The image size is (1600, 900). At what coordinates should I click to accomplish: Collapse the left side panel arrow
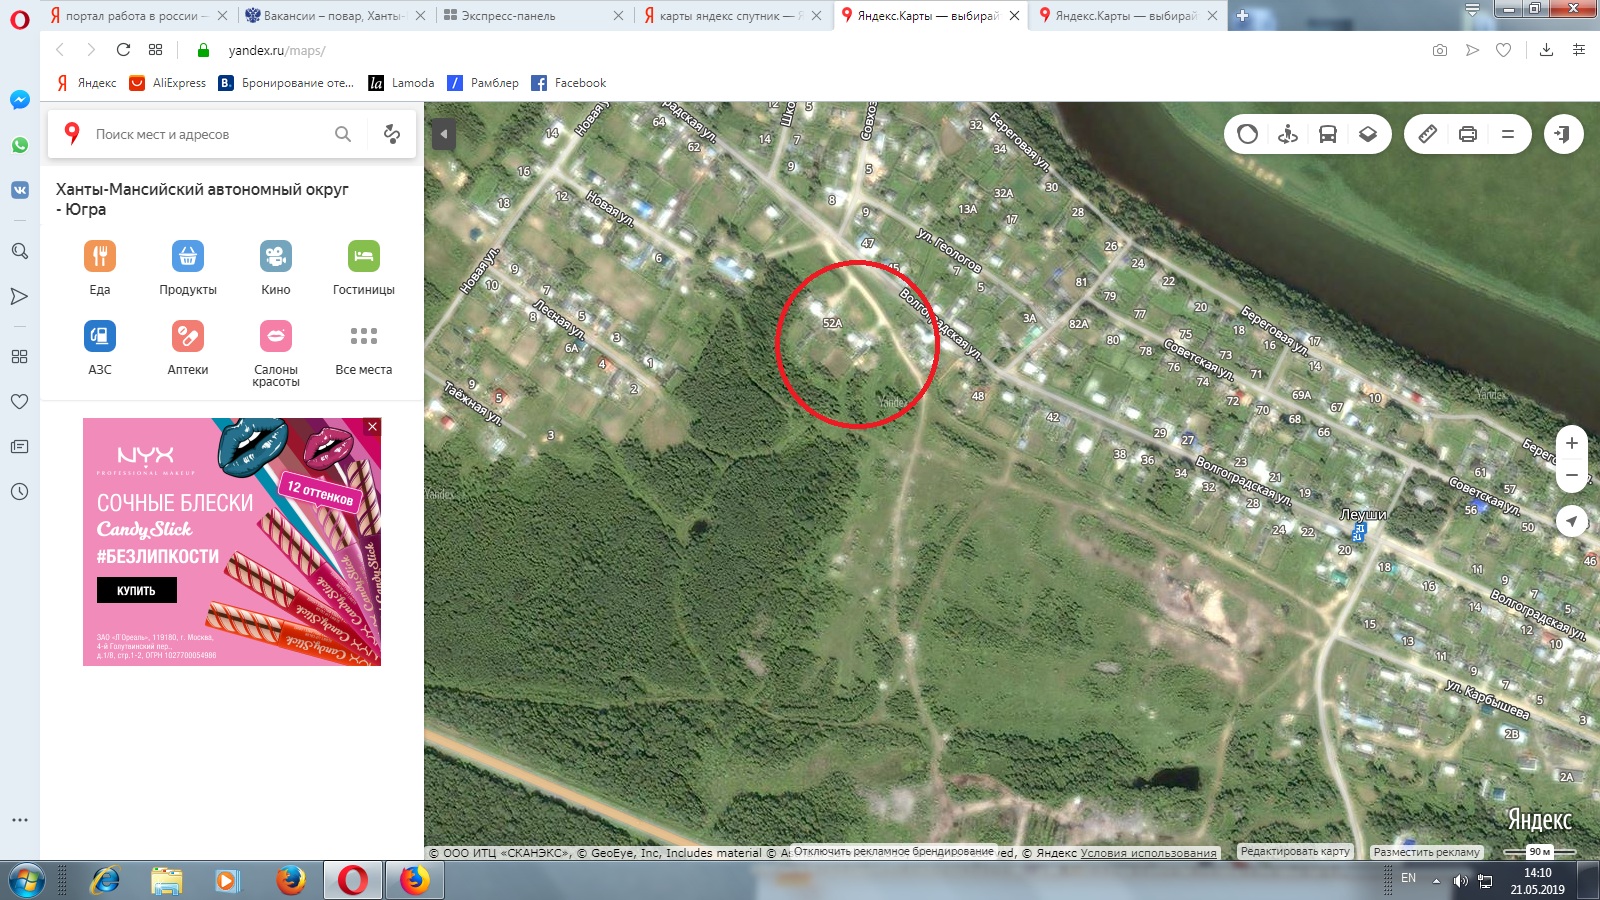[x=444, y=134]
